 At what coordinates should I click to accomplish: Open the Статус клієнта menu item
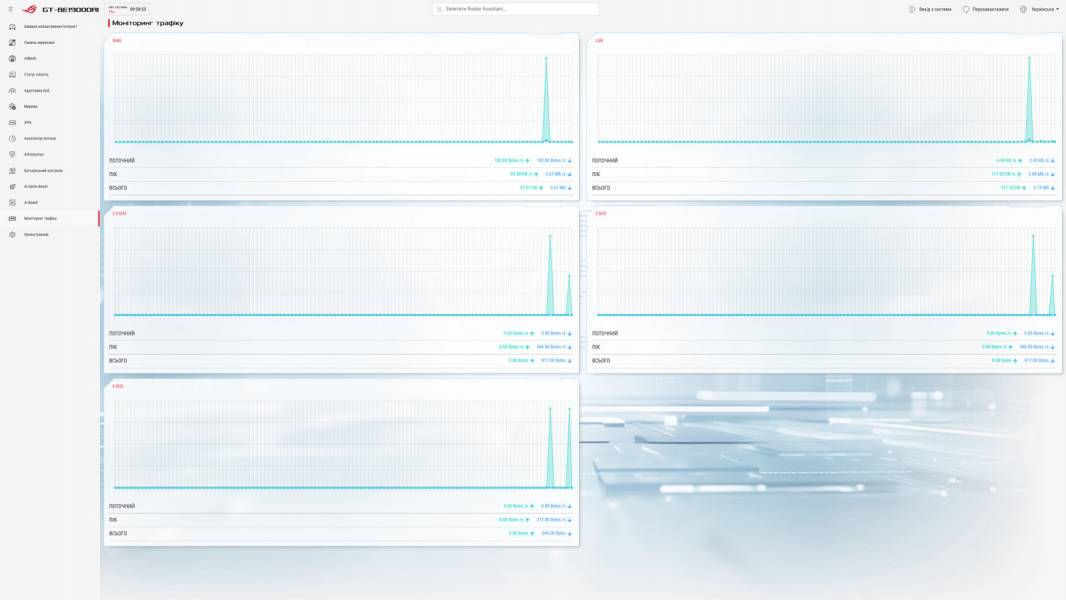[36, 75]
